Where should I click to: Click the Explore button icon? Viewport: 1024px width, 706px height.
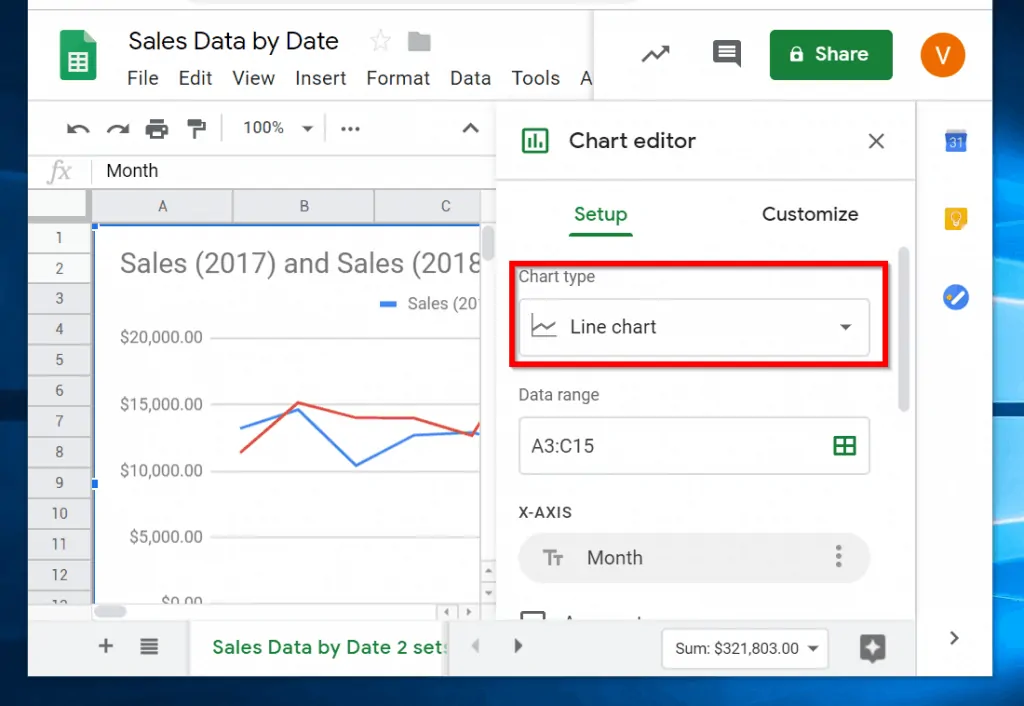coord(872,648)
